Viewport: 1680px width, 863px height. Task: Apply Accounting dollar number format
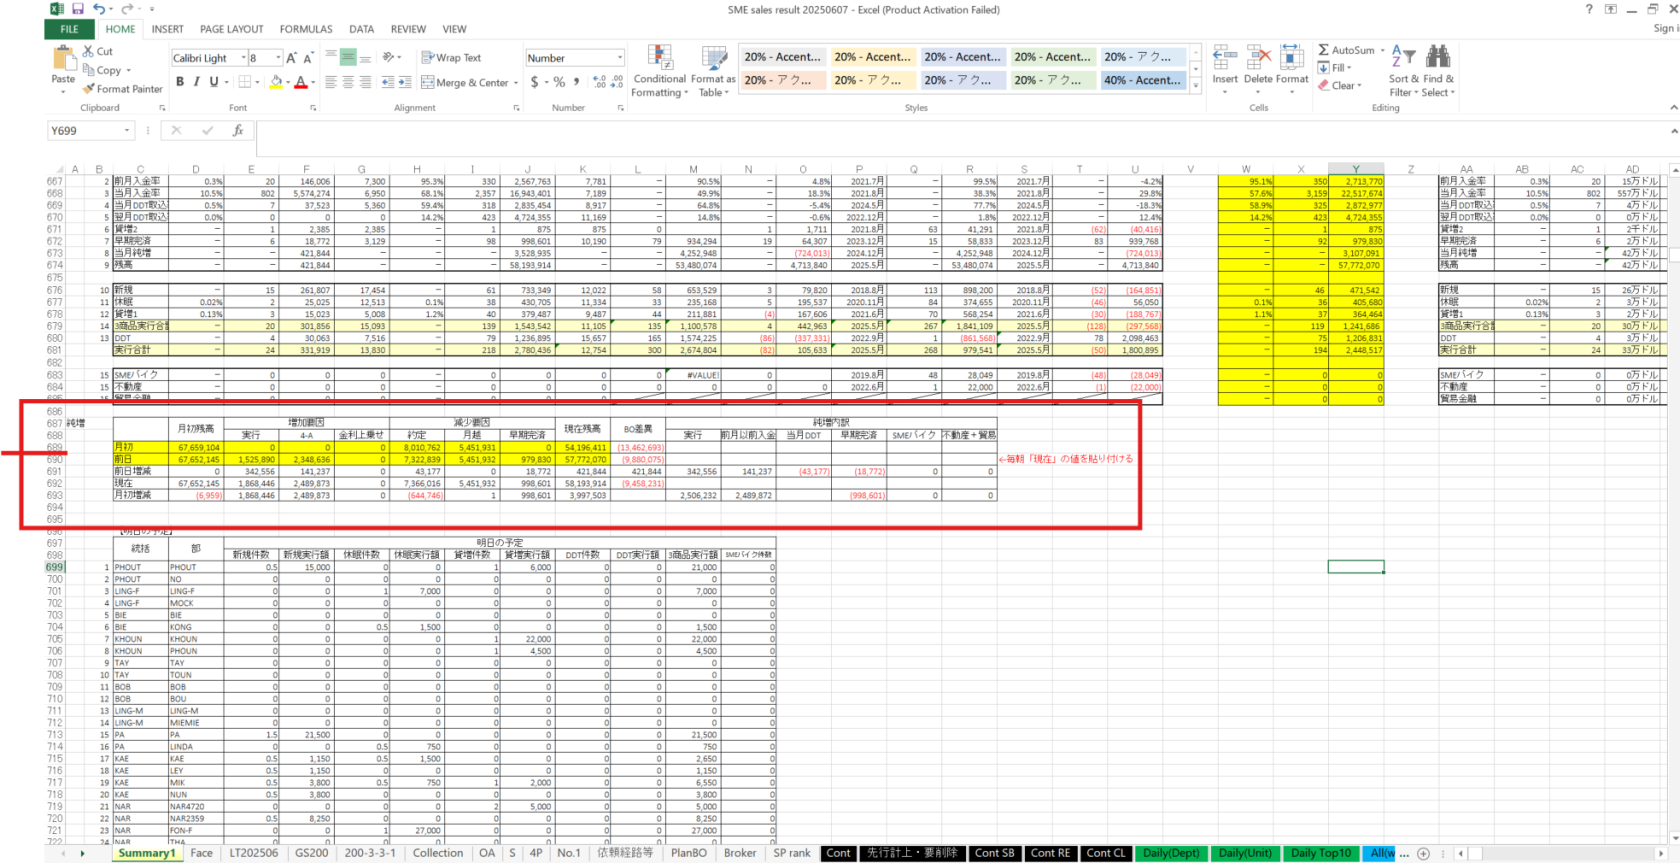click(535, 82)
